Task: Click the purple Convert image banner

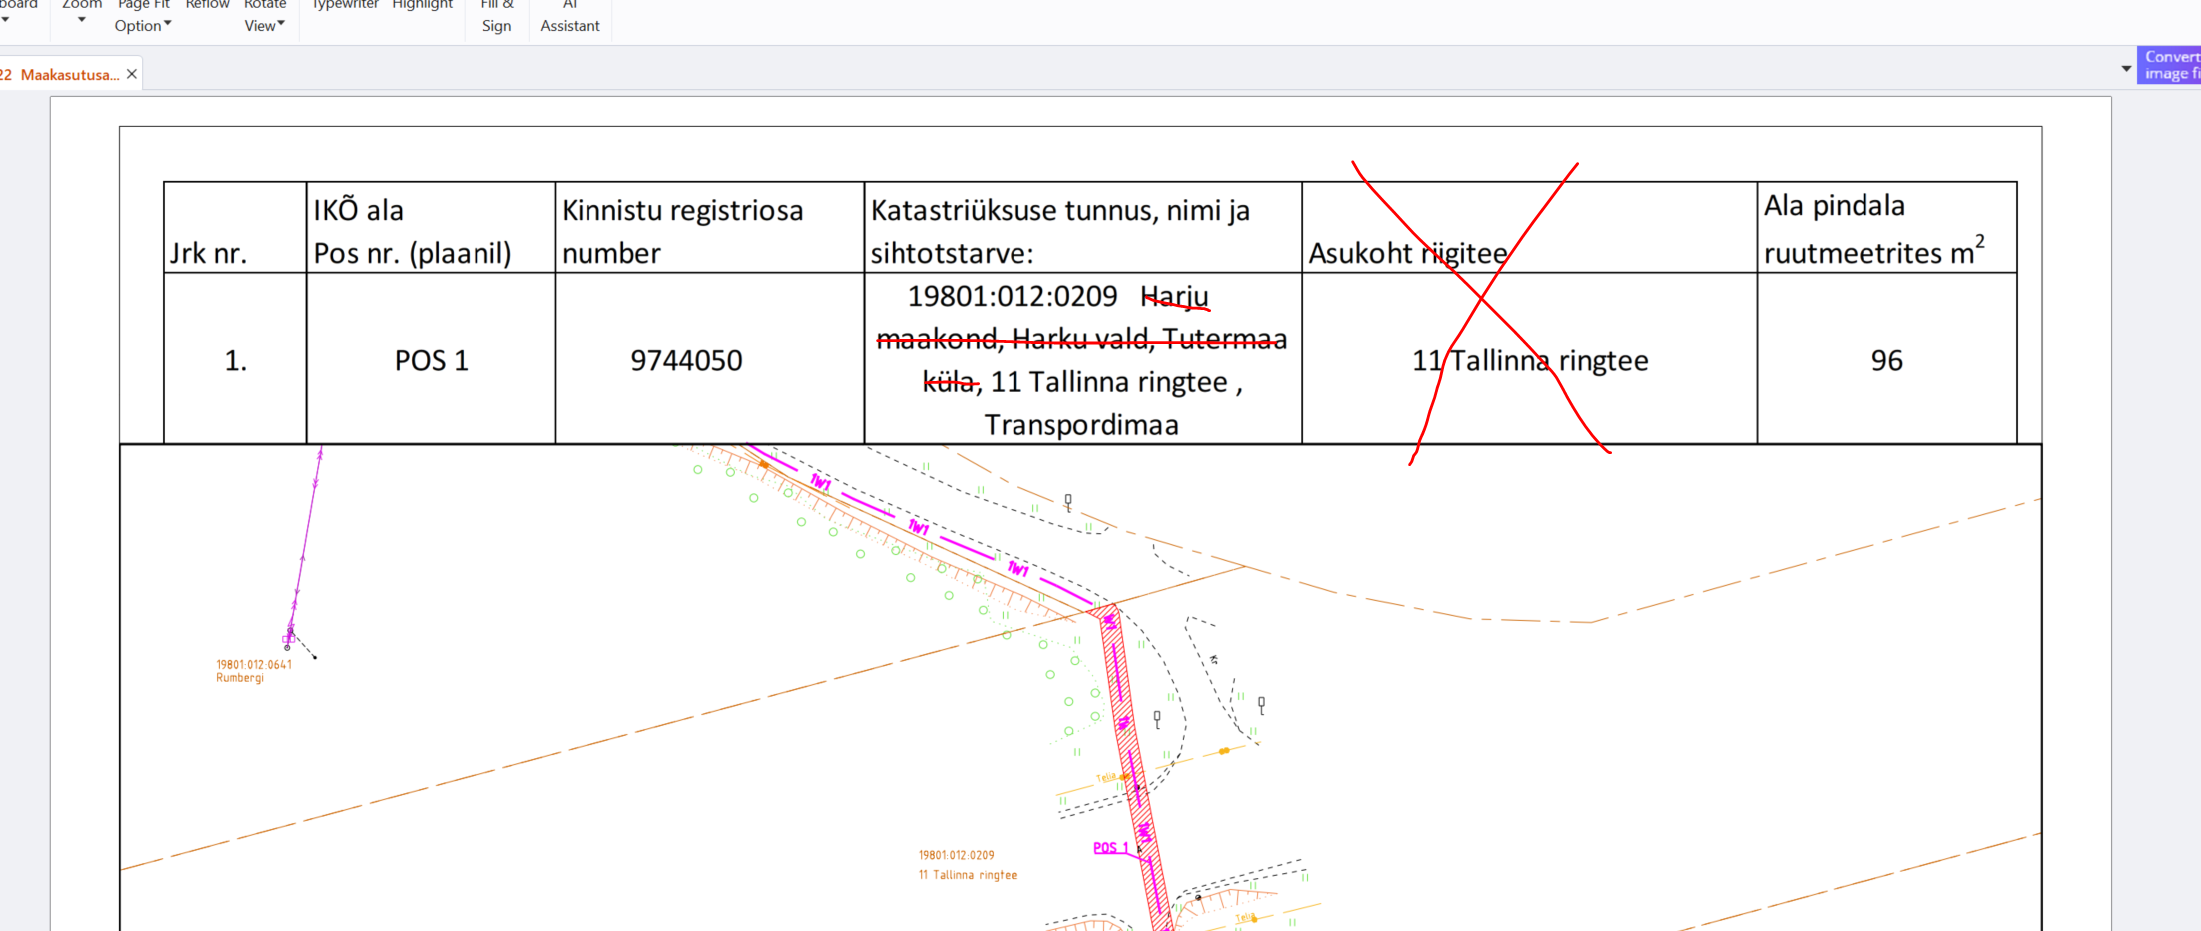Action: click(x=2170, y=65)
